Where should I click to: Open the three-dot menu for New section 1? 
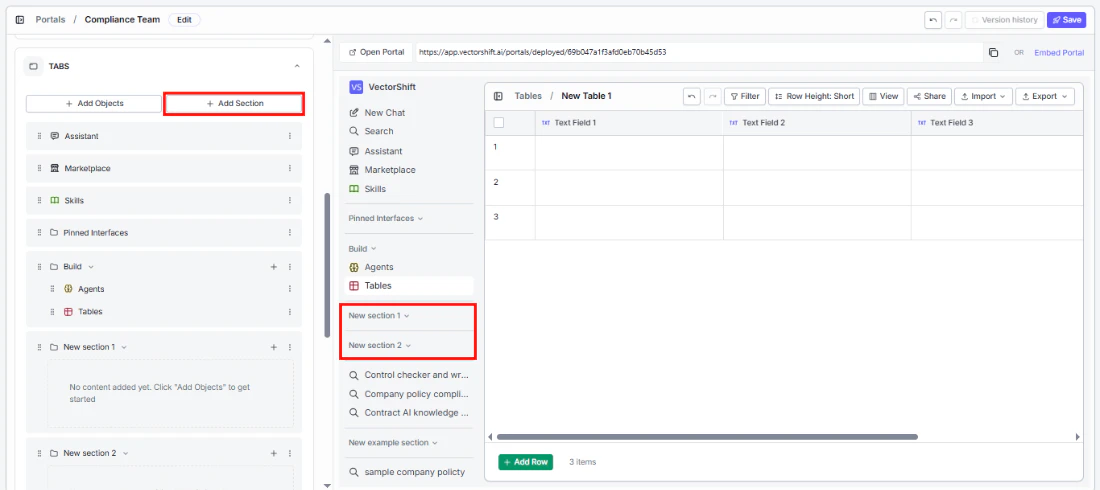[290, 347]
